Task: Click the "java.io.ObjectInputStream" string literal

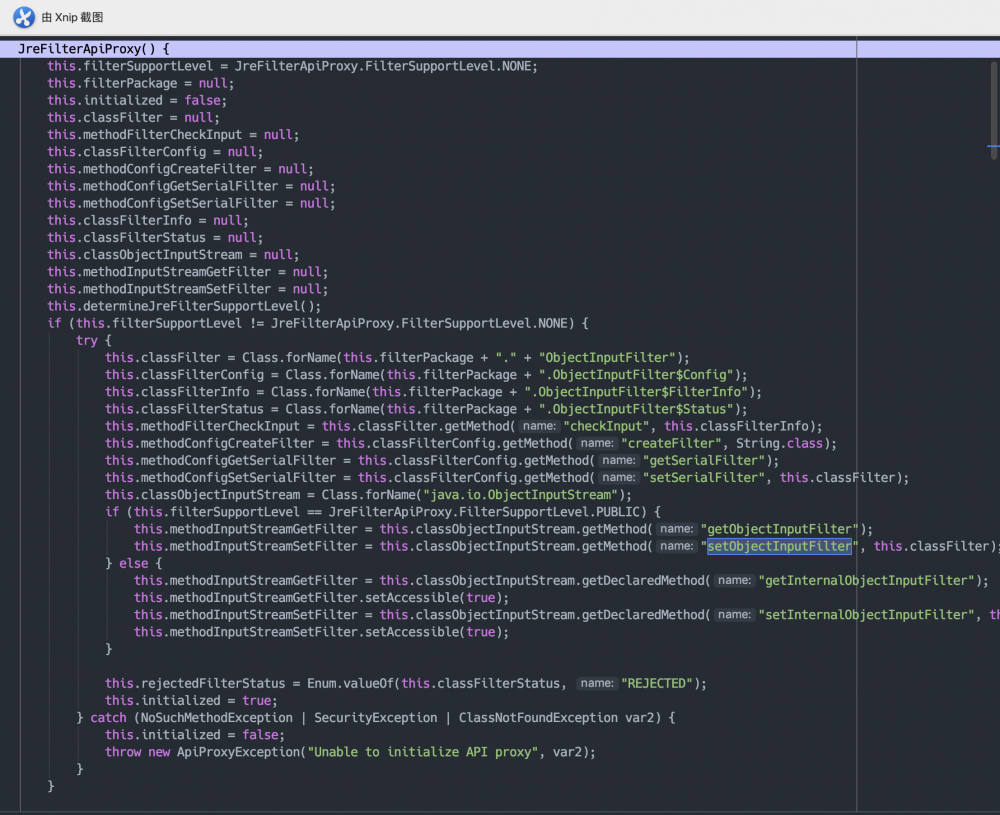Action: (520, 496)
